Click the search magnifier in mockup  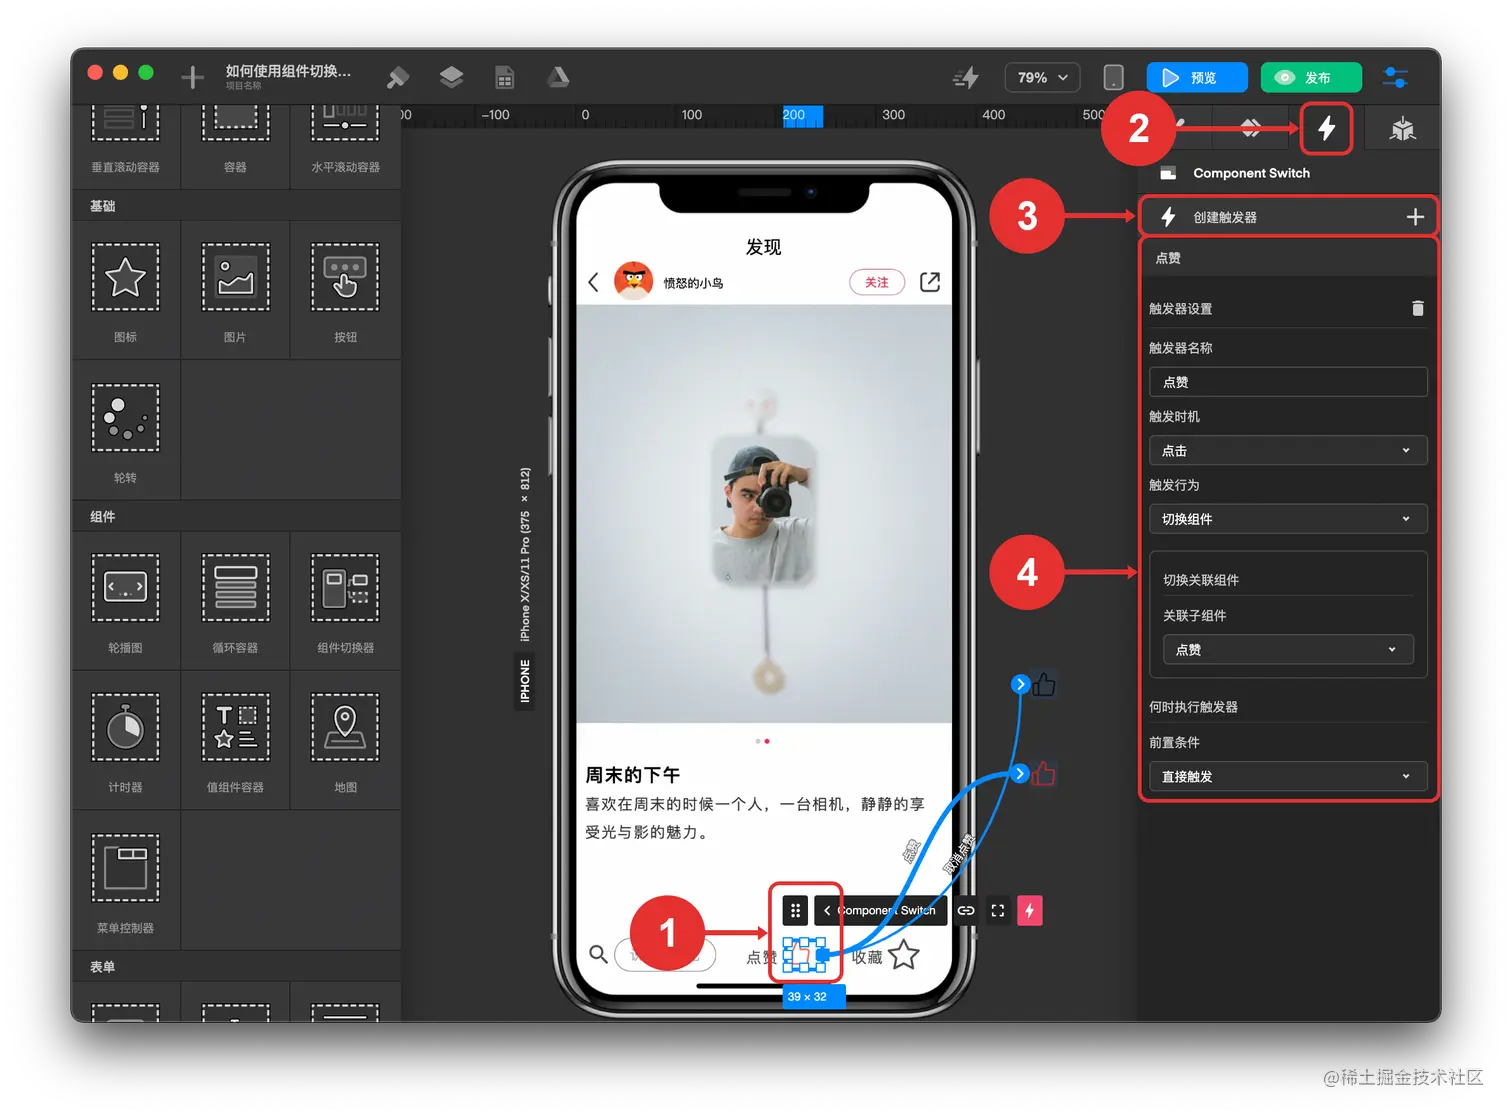pyautogui.click(x=598, y=954)
